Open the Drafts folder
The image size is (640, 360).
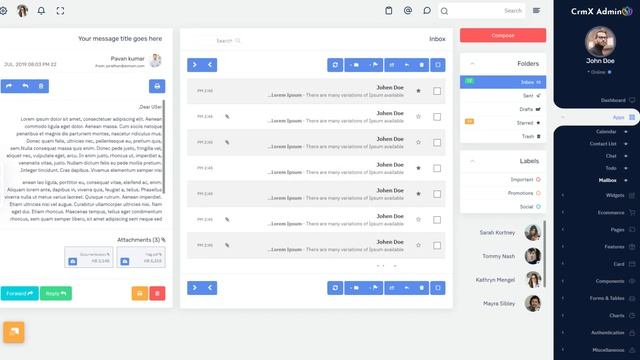pyautogui.click(x=503, y=109)
